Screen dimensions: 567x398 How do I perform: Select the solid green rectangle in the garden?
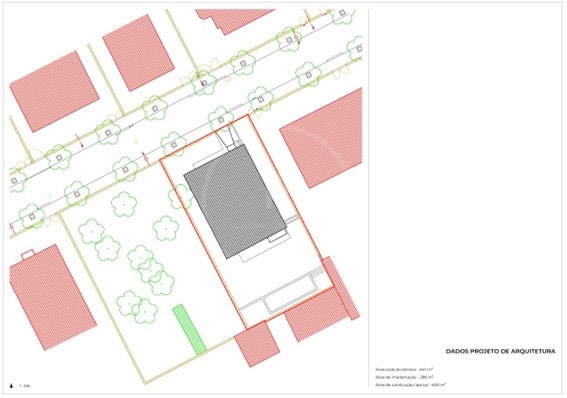189,330
